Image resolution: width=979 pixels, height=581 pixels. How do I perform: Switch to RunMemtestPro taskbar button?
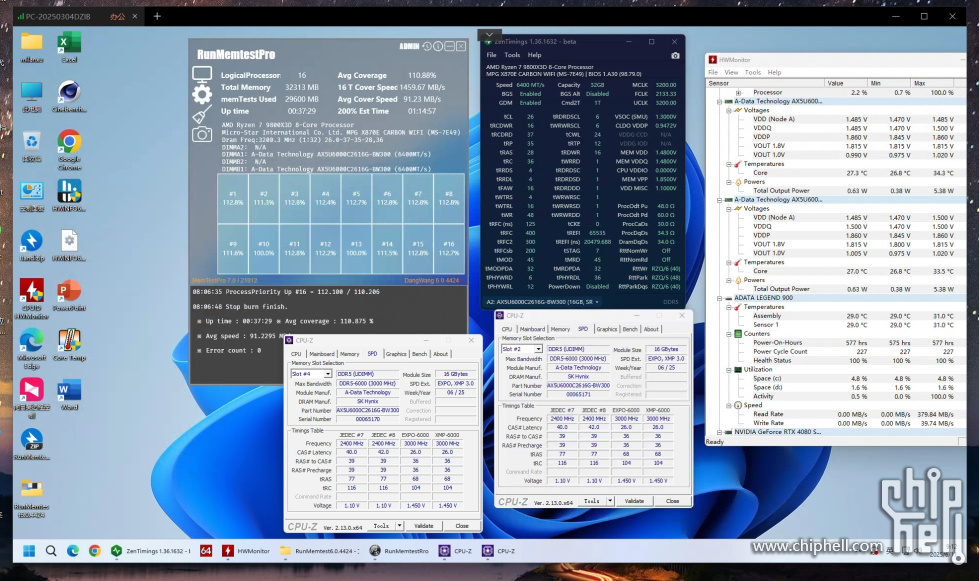tap(399, 551)
